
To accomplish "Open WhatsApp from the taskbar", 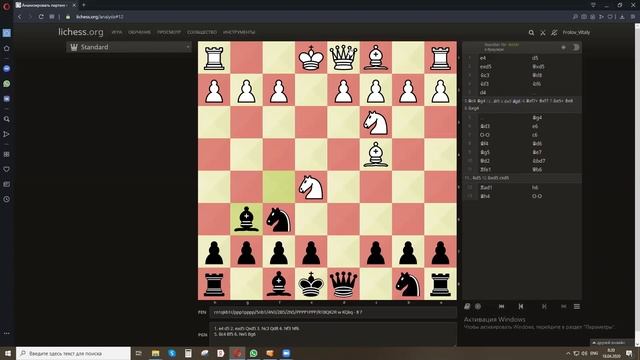I will coord(253,353).
